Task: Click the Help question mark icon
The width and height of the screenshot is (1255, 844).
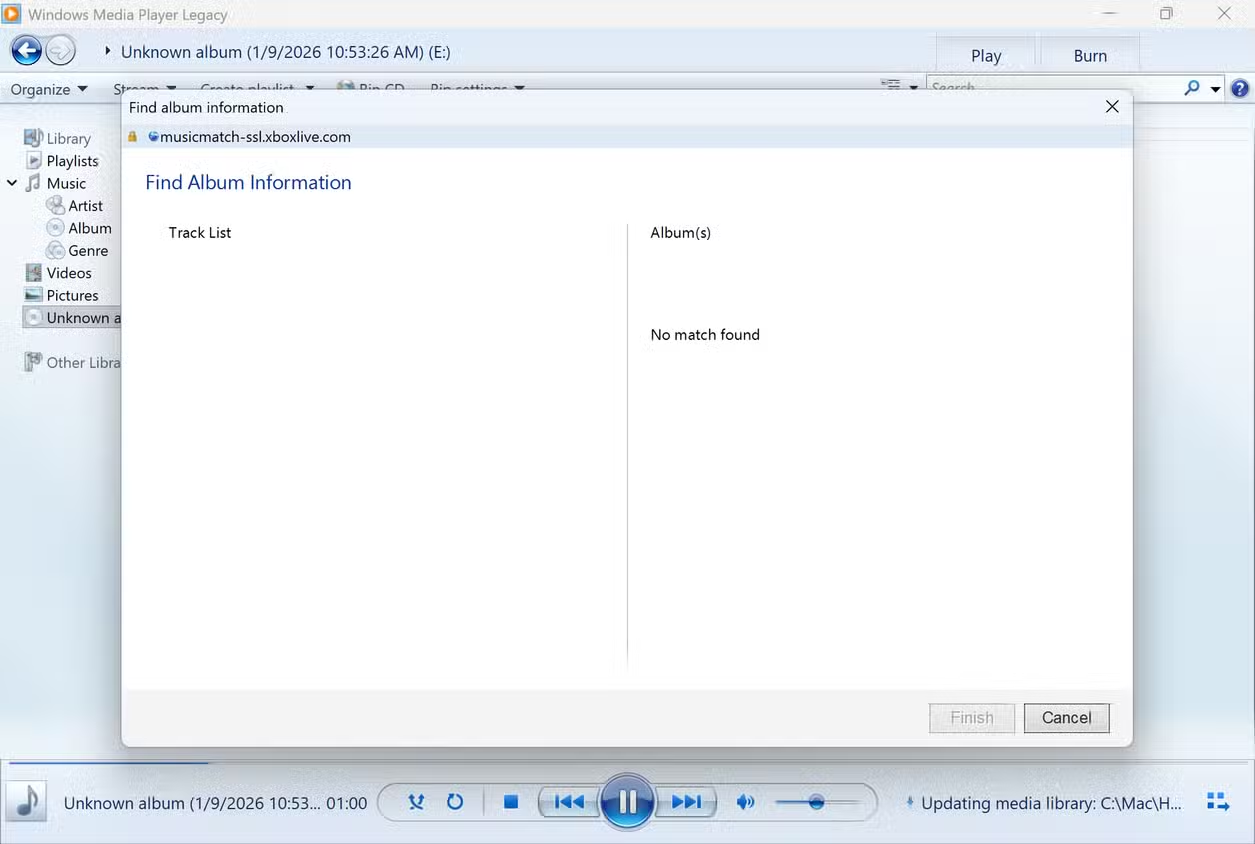Action: click(x=1241, y=88)
